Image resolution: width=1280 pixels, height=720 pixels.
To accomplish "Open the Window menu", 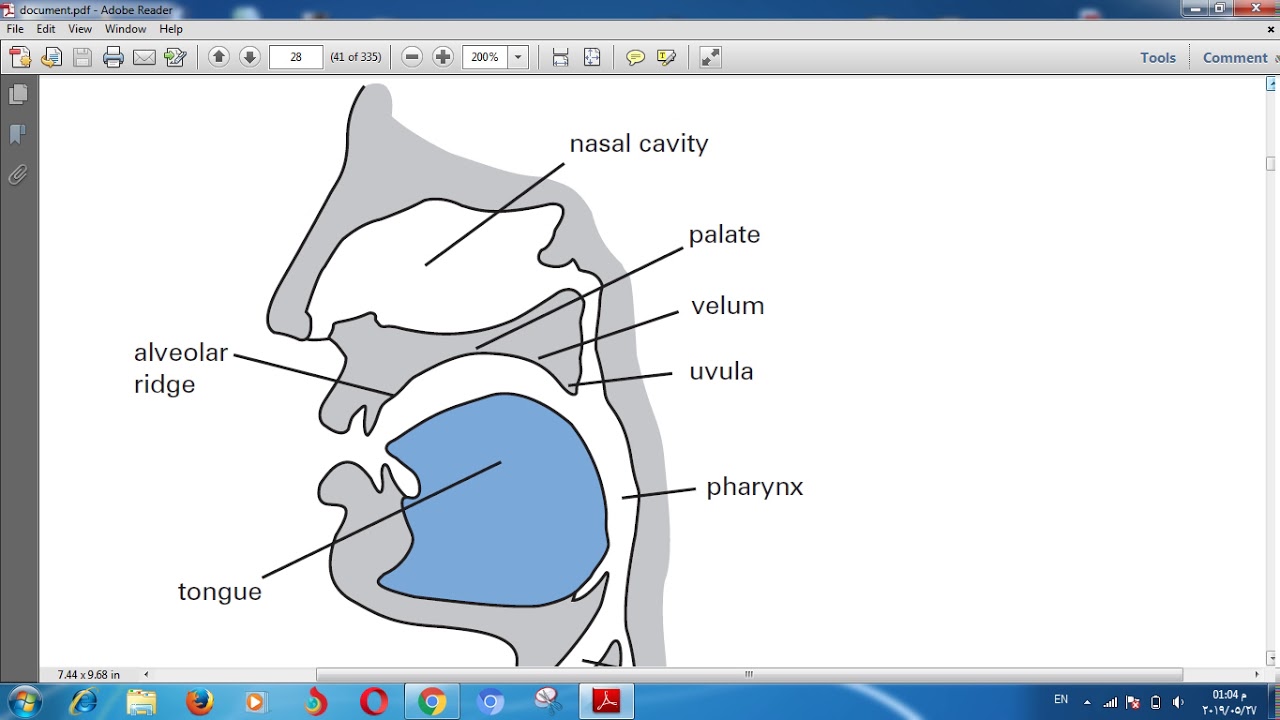I will click(126, 29).
